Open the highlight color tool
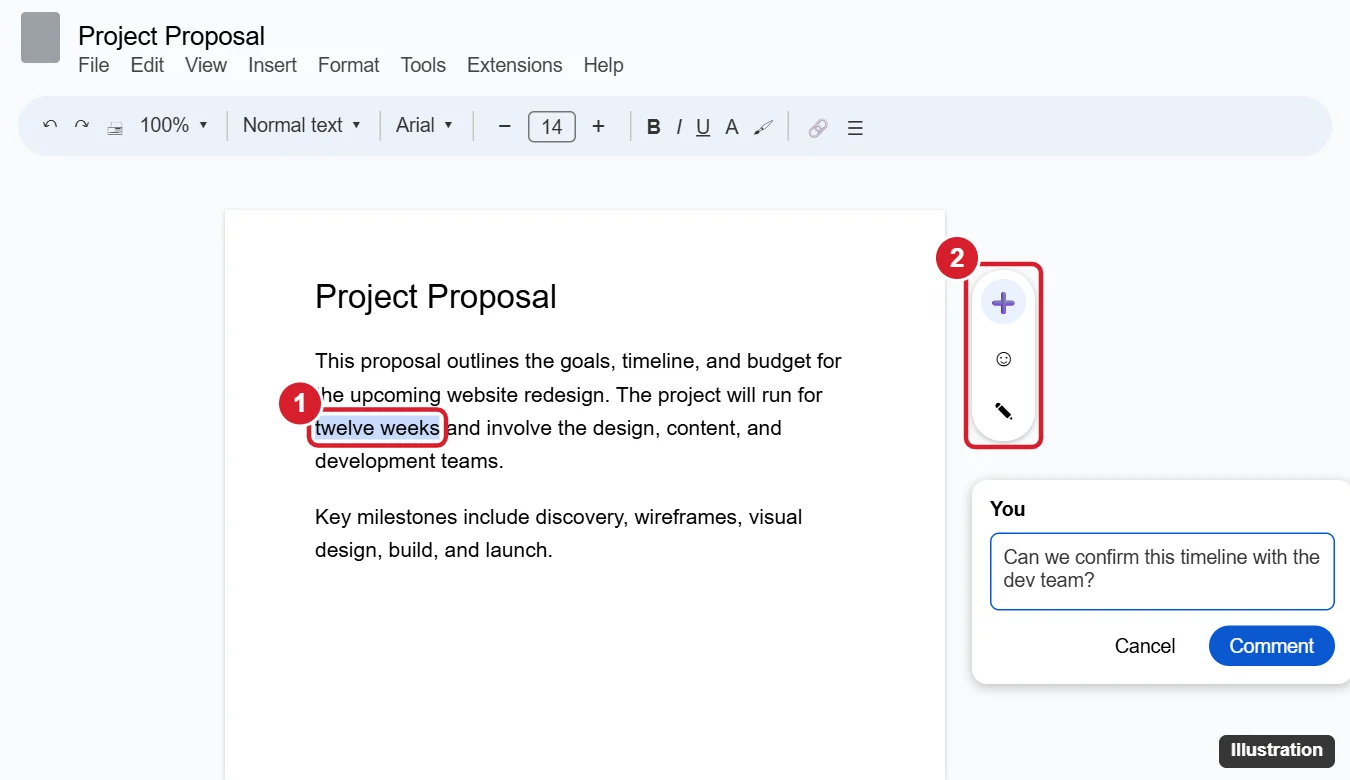Viewport: 1350px width, 780px height. [764, 127]
